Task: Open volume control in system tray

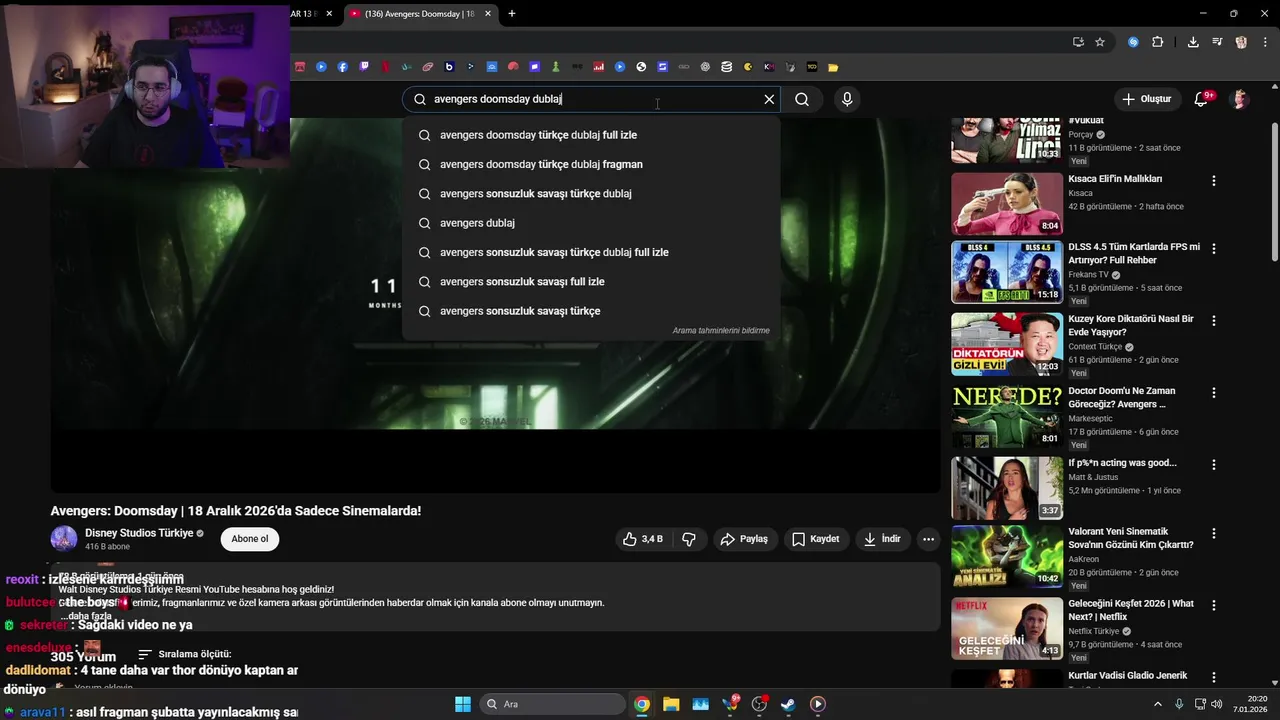Action: point(1217,704)
